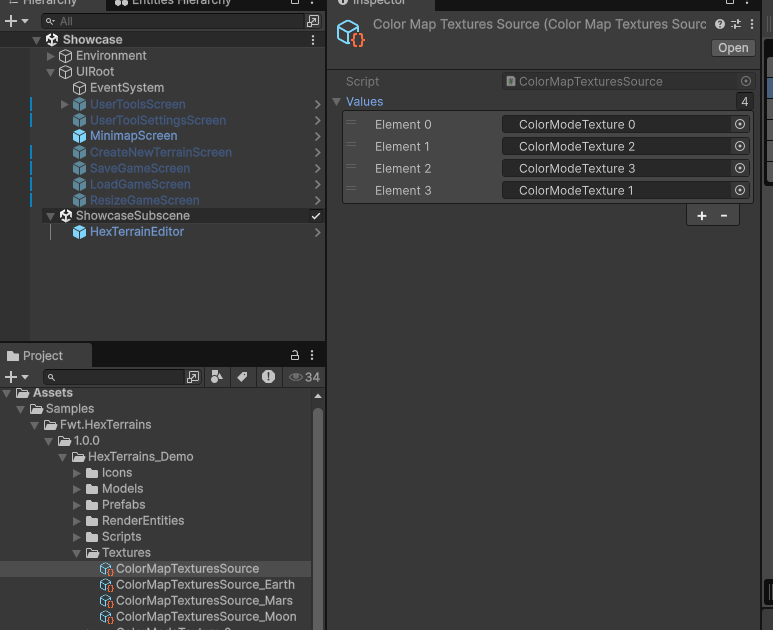Collapse the Values list foldout

coord(337,102)
